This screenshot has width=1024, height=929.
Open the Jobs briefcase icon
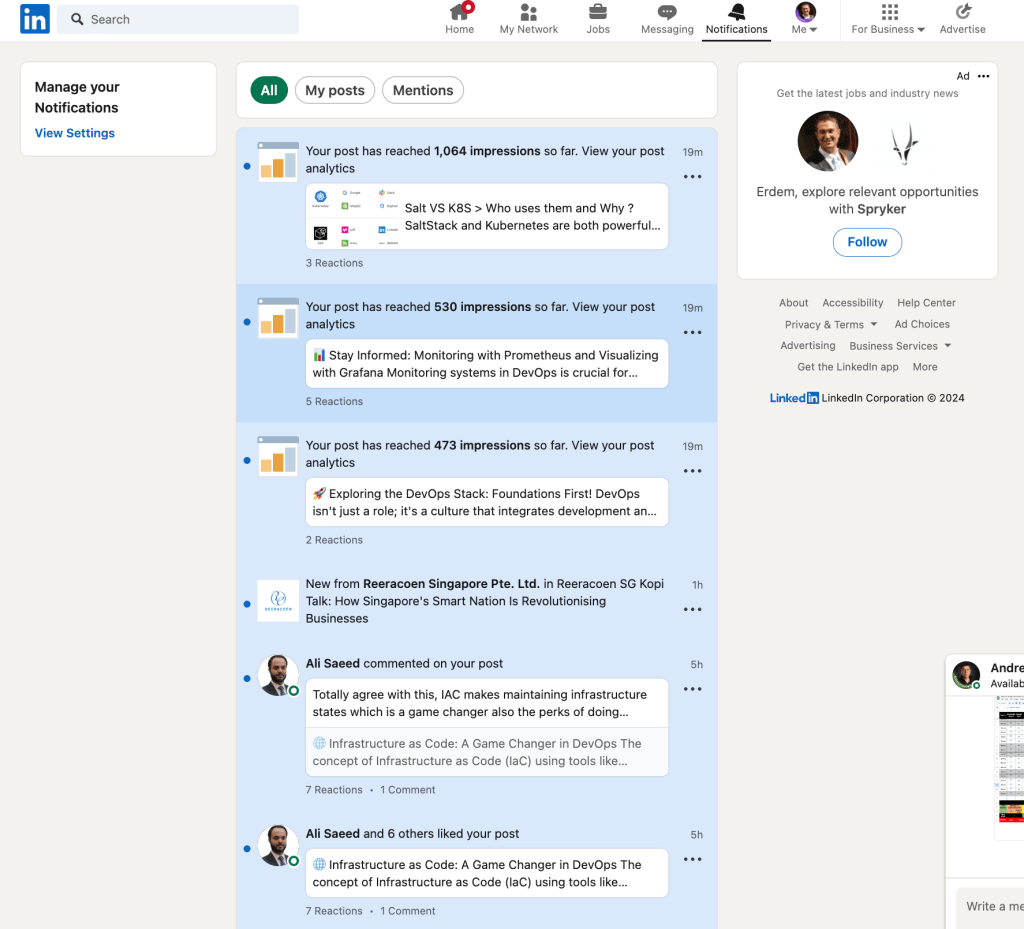[598, 12]
